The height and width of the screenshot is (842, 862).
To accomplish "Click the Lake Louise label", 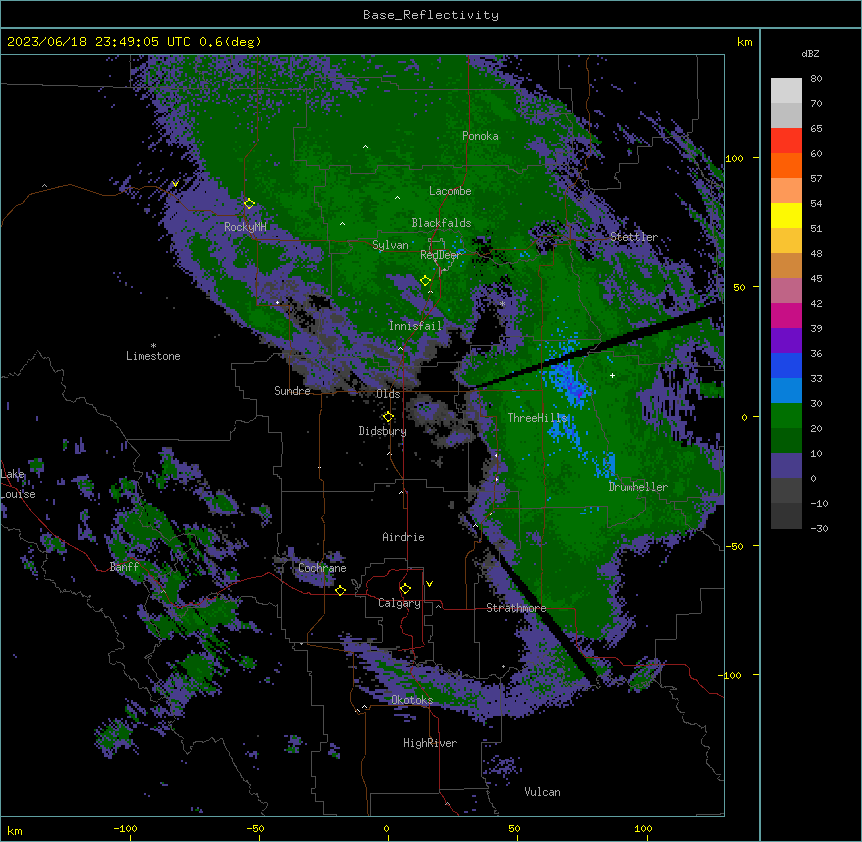I will coord(18,484).
